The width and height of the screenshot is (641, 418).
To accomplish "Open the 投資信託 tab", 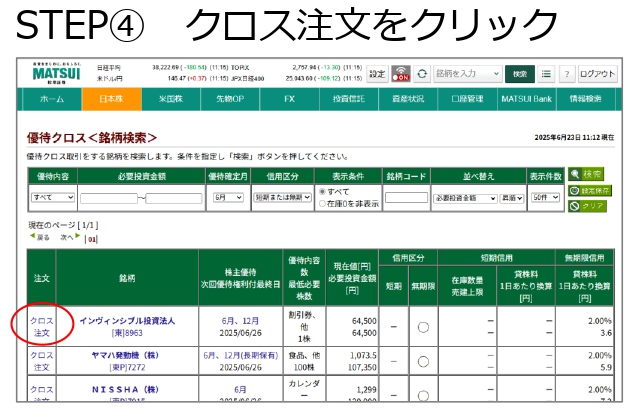I will pyautogui.click(x=349, y=99).
